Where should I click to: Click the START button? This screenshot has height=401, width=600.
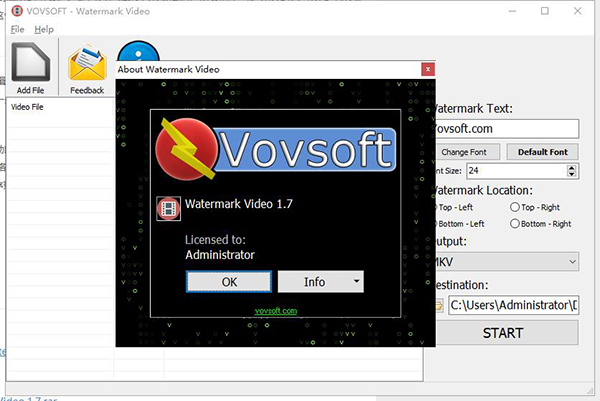506,333
